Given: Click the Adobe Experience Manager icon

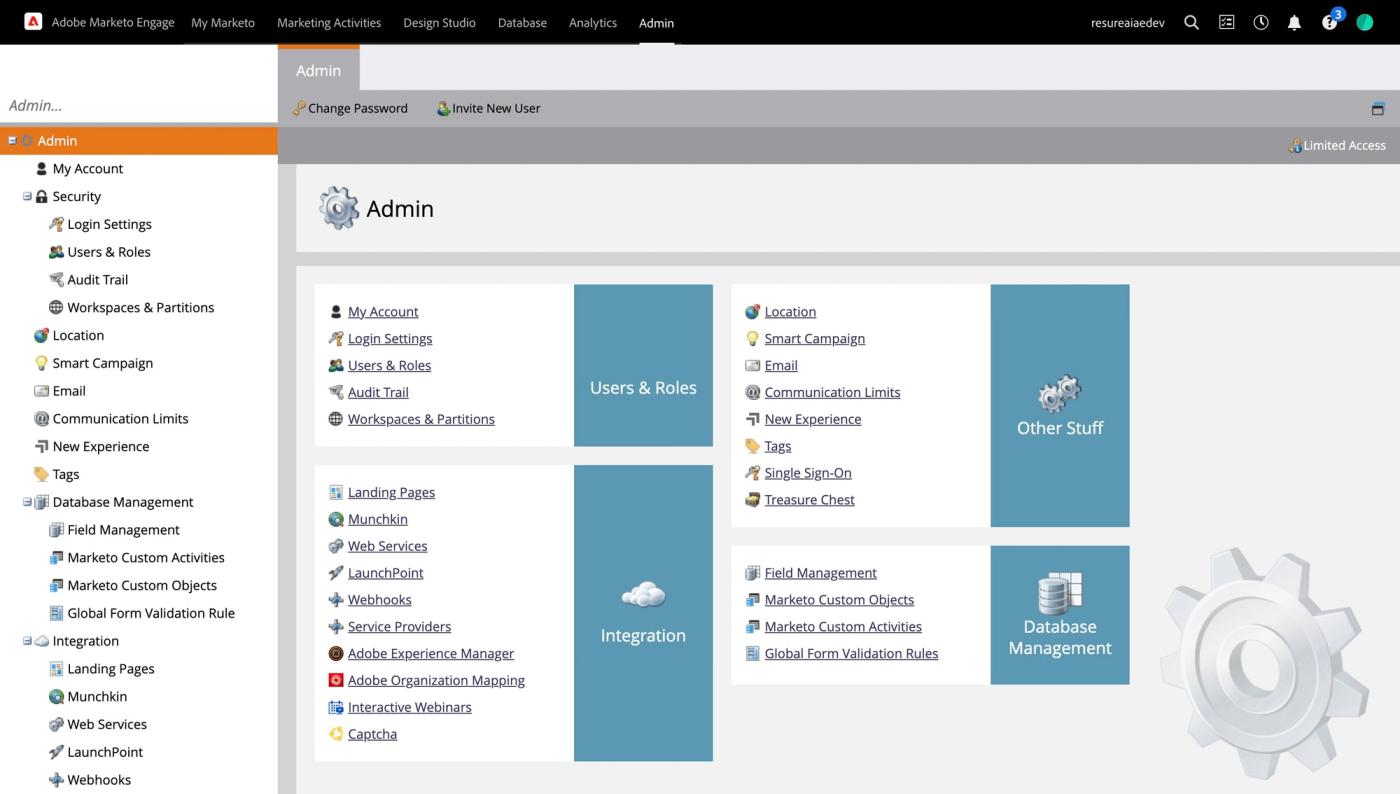Looking at the screenshot, I should click(x=336, y=653).
